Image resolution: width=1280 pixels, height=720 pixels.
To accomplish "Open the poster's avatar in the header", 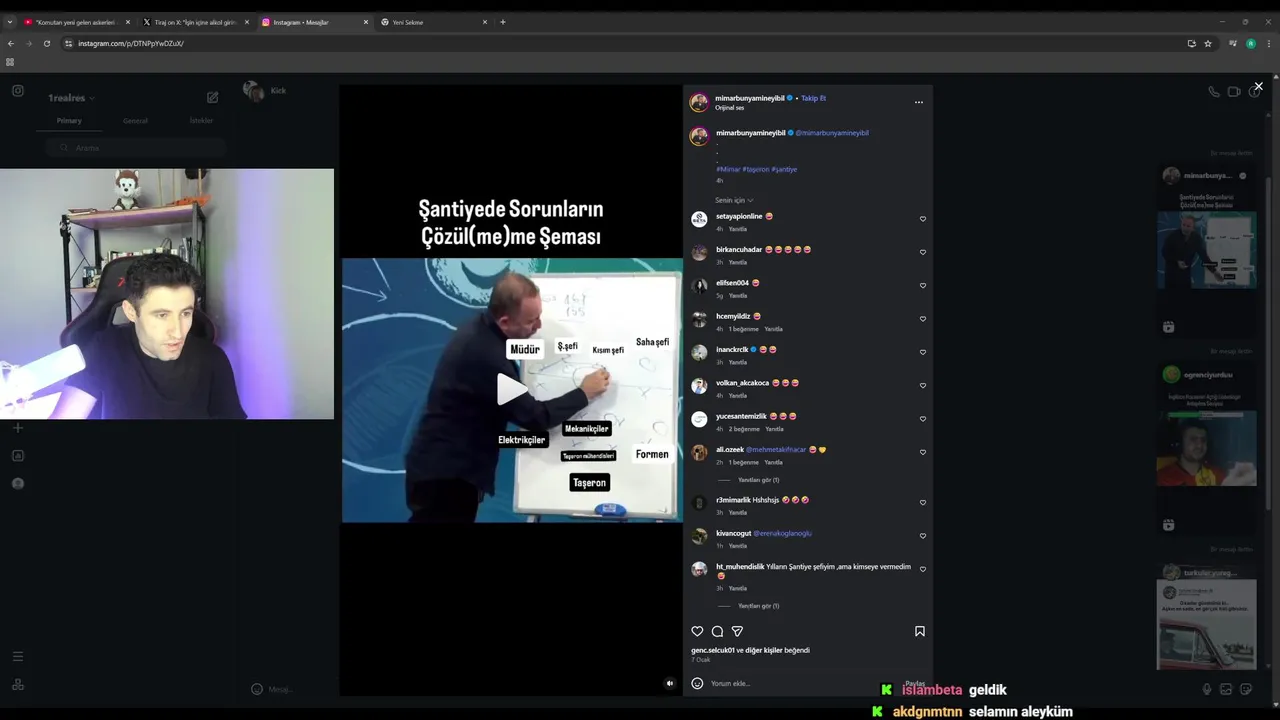I will (x=699, y=102).
